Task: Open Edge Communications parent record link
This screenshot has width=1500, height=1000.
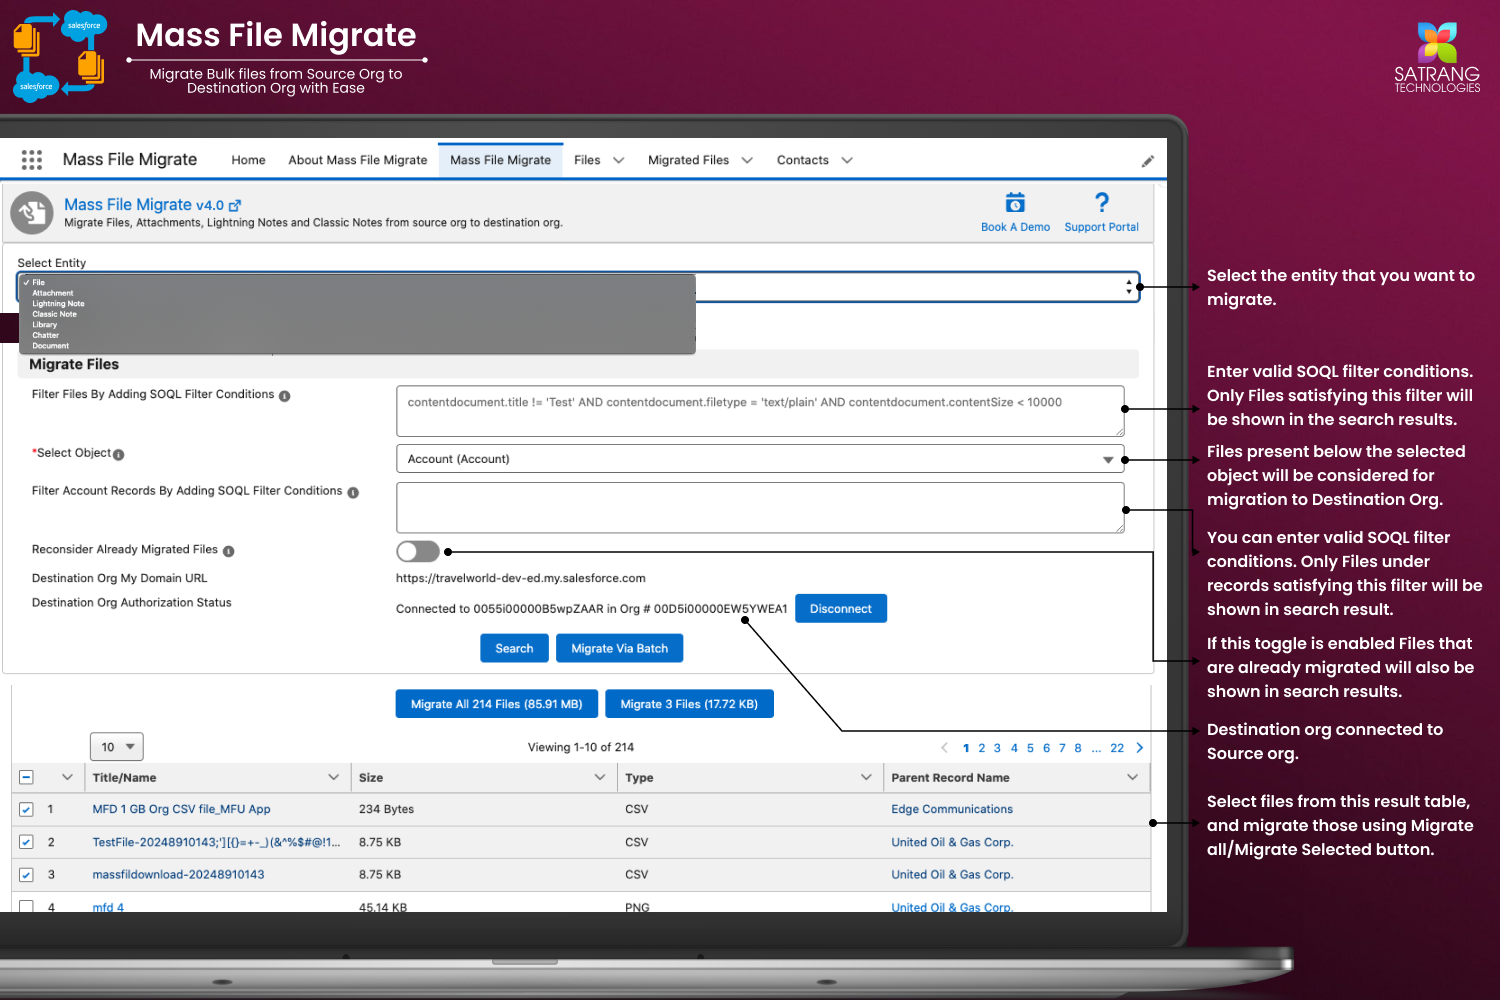Action: pos(952,810)
